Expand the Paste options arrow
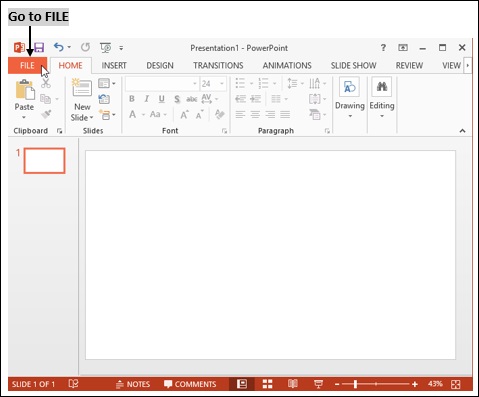The image size is (479, 397). [x=24, y=117]
